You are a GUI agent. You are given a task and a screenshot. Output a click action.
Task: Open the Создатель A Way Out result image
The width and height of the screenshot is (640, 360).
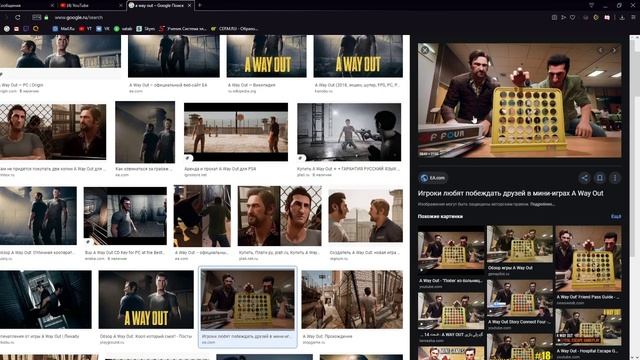pos(365,216)
